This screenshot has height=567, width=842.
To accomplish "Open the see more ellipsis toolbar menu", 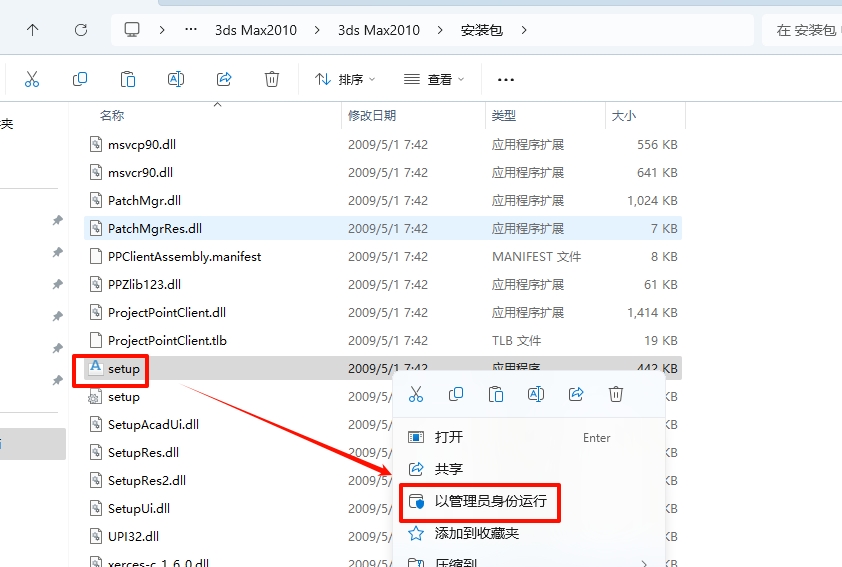I will pos(506,79).
